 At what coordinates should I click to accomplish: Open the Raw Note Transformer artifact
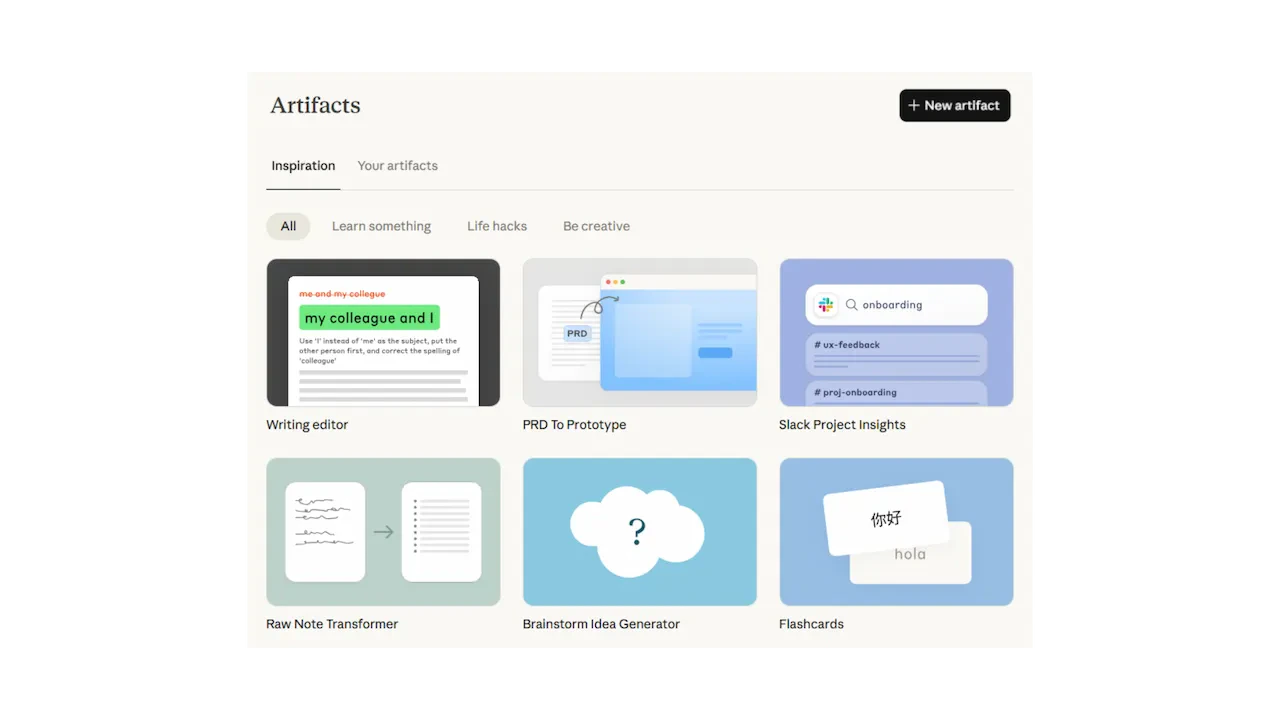pyautogui.click(x=383, y=531)
